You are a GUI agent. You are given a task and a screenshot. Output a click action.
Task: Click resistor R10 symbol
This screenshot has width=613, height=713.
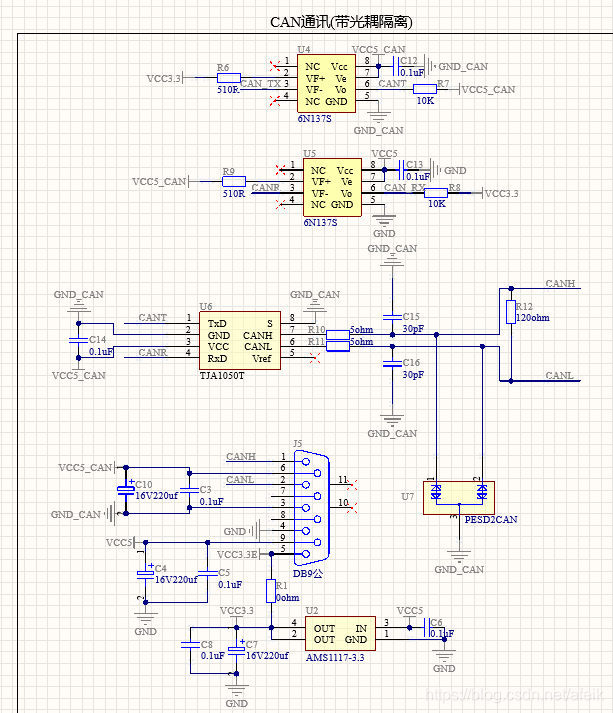338,335
